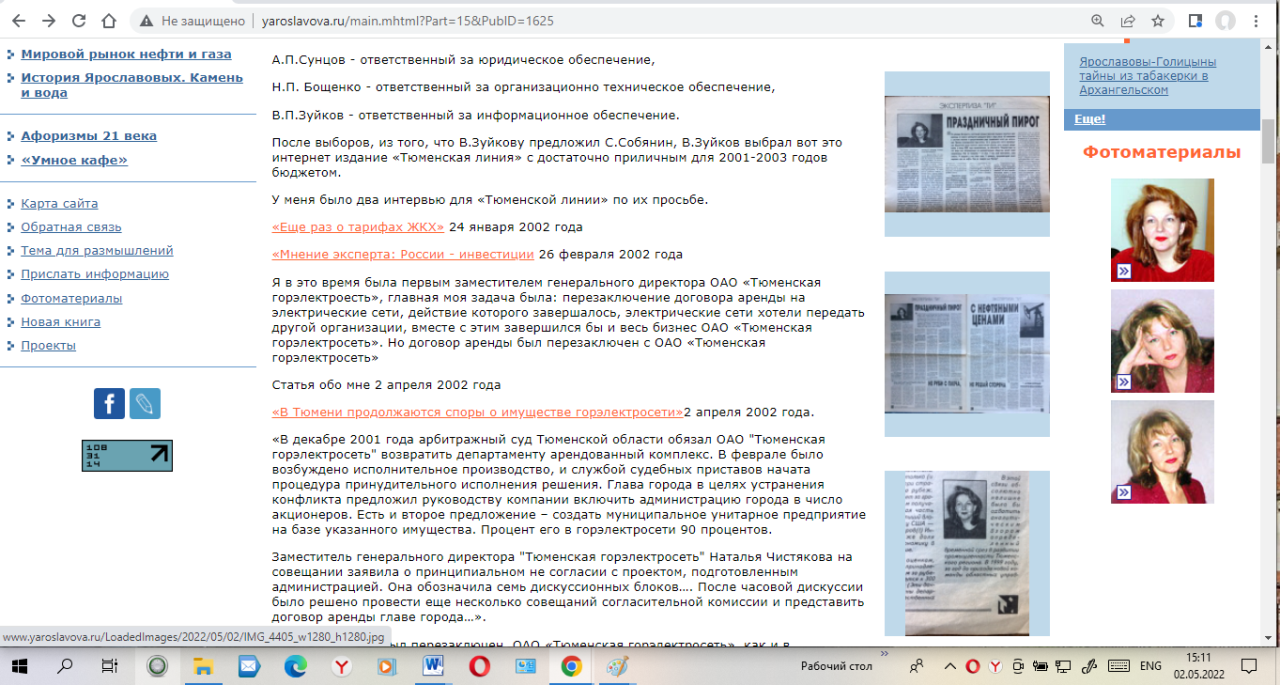This screenshot has width=1280, height=685.
Task: Click the Еще! link in sidebar
Action: (1090, 118)
